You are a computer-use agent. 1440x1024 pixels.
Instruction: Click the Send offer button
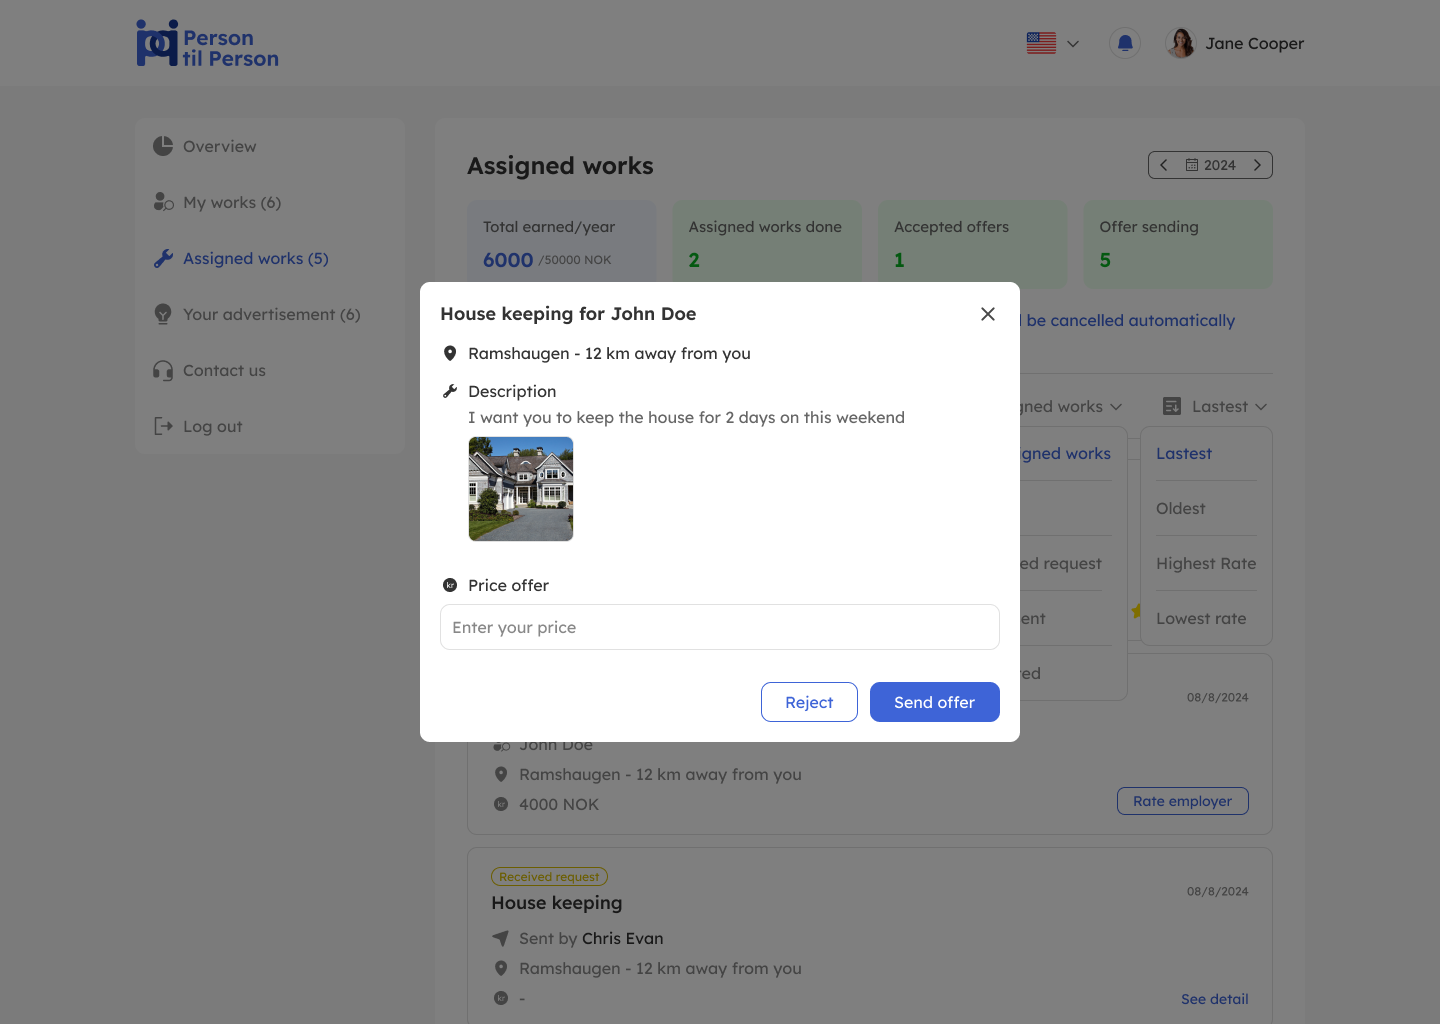pos(934,702)
